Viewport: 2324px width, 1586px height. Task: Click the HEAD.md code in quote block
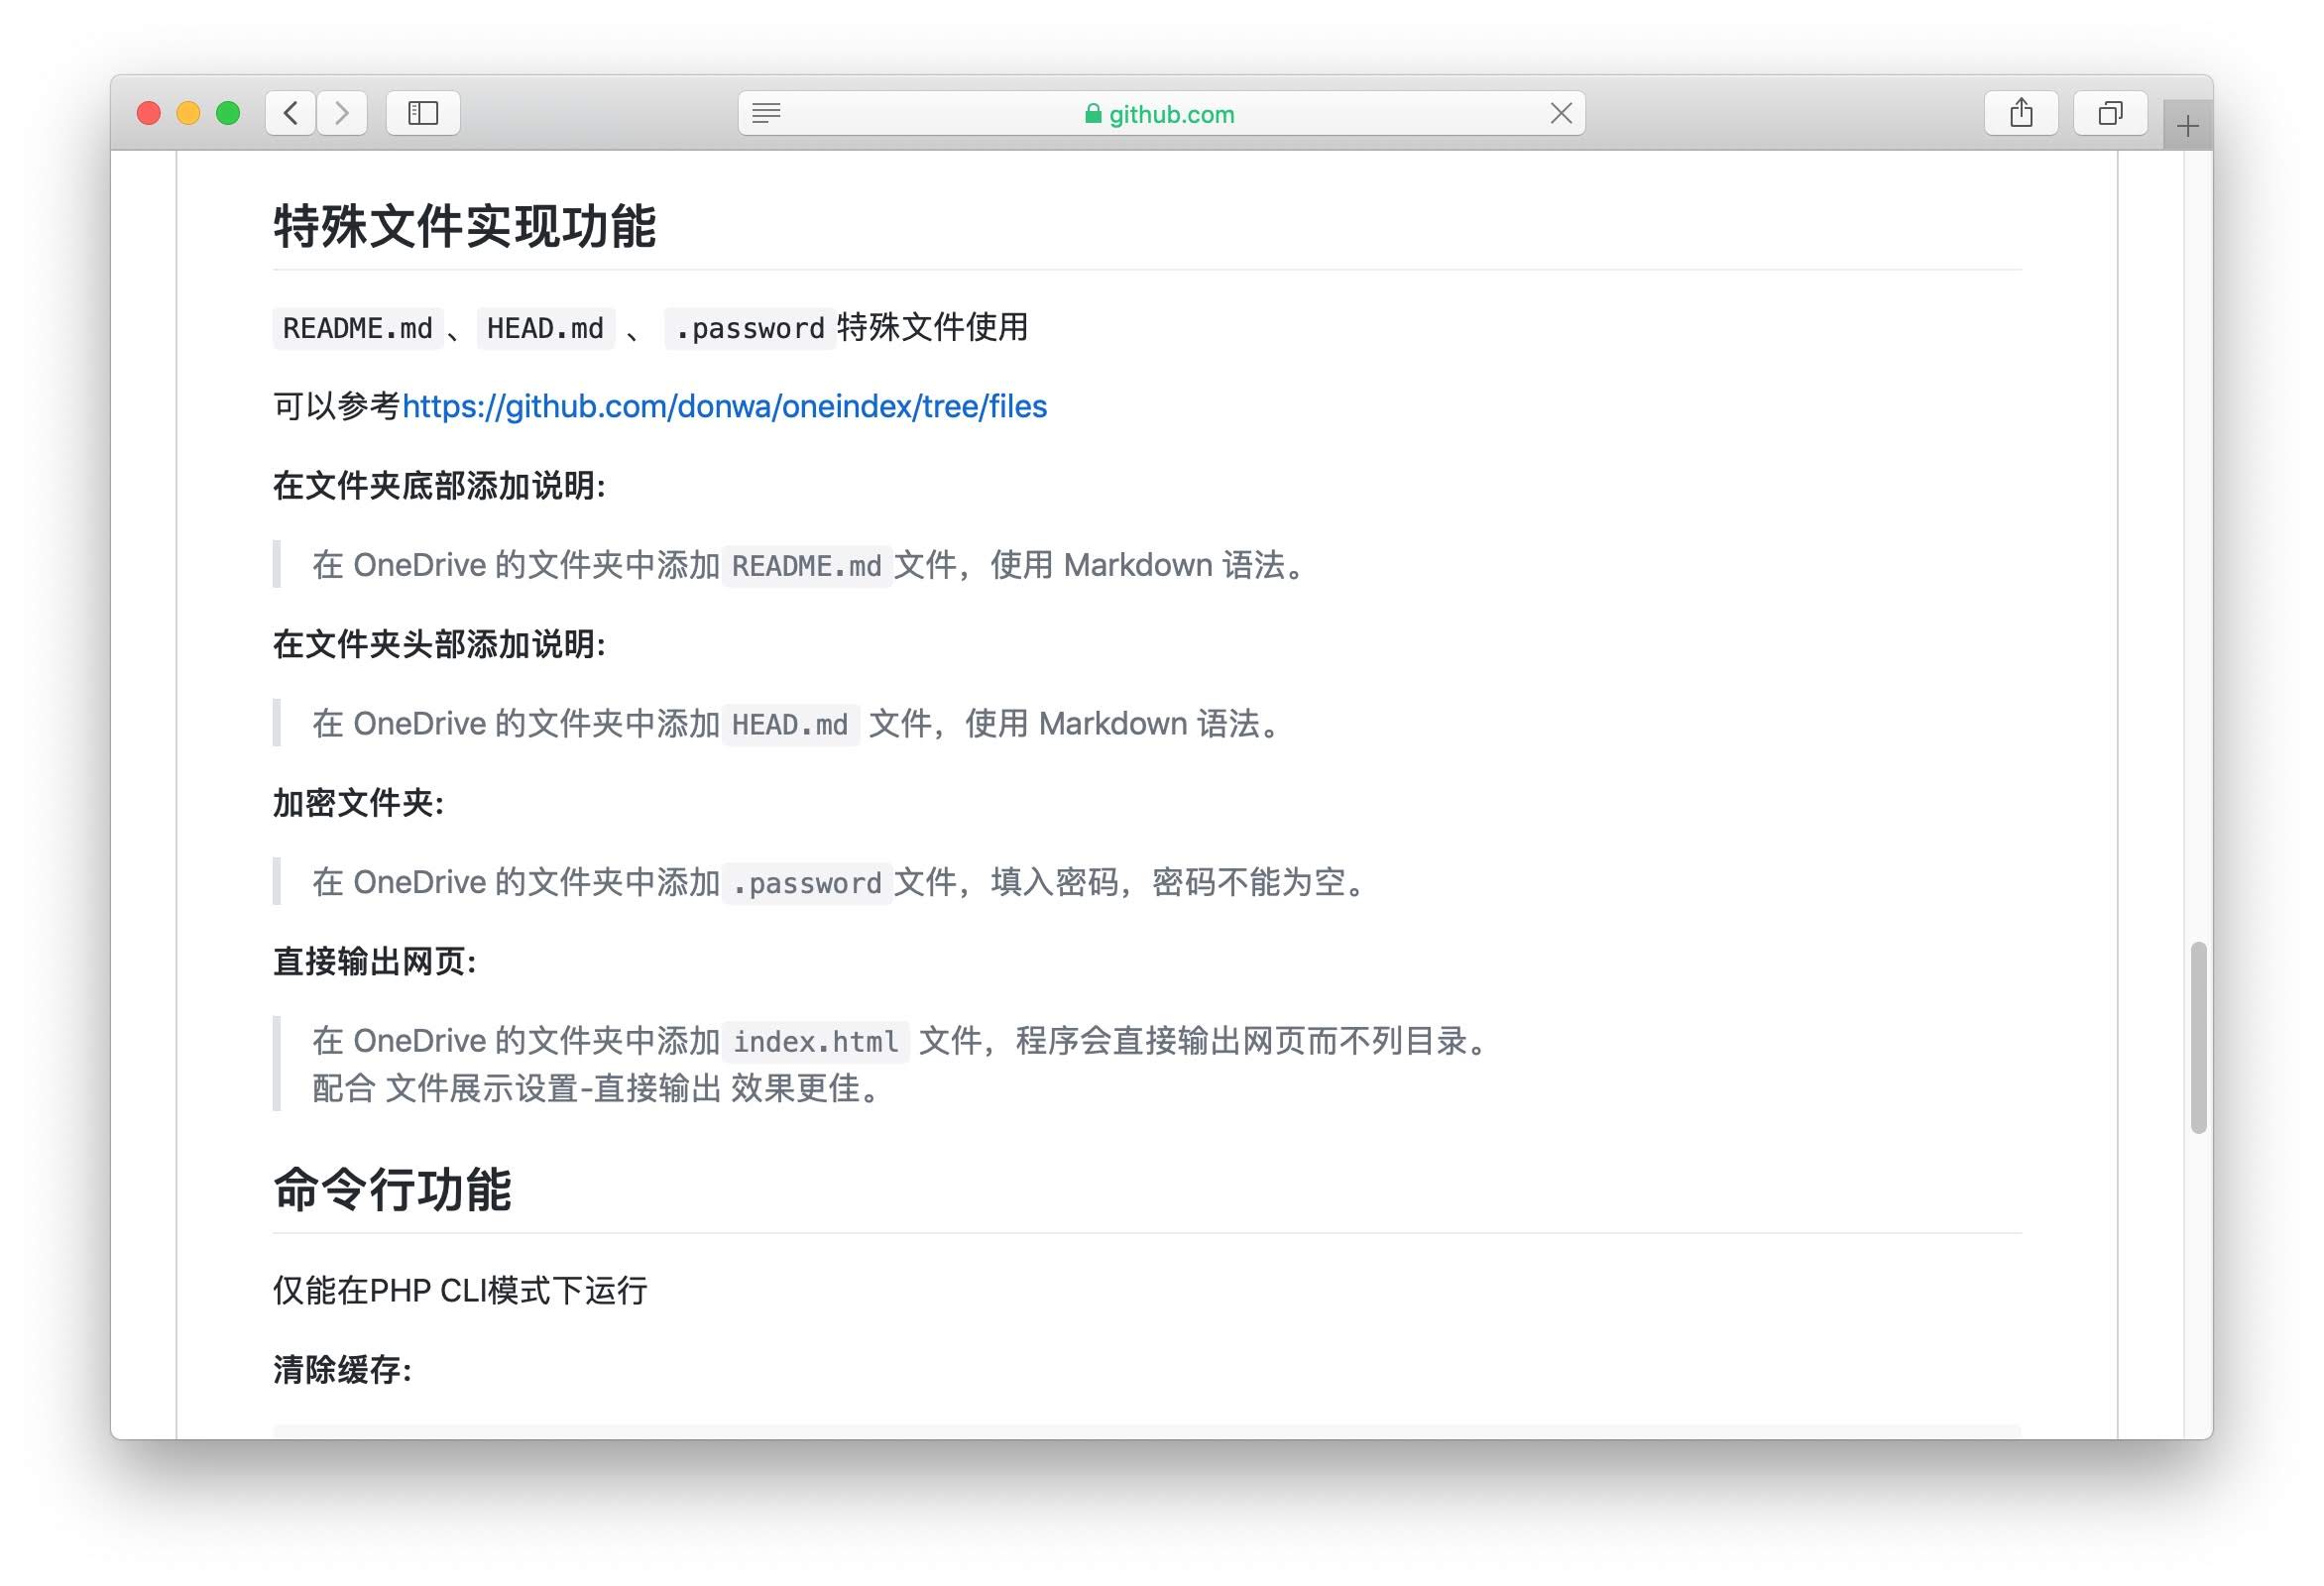click(790, 724)
